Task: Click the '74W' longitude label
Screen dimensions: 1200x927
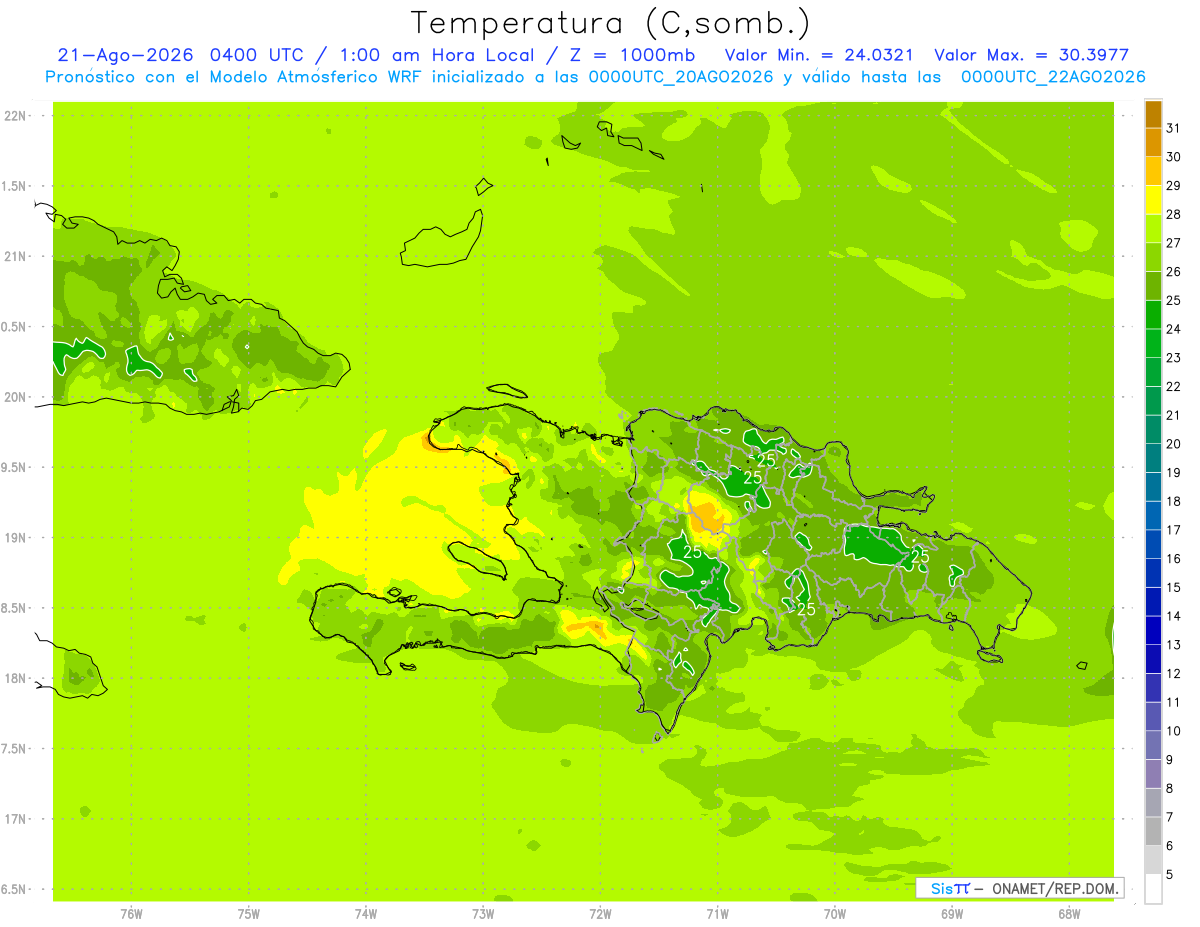Action: (x=366, y=914)
